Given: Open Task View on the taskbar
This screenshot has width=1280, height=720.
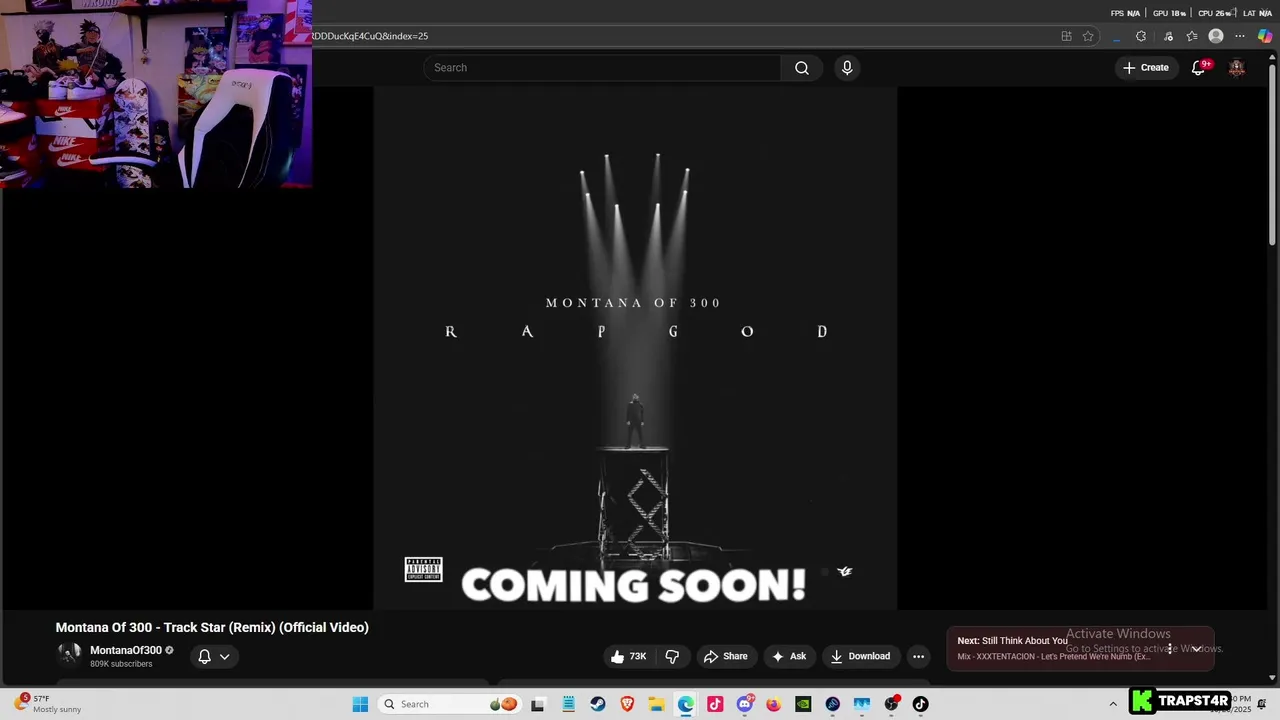Looking at the screenshot, I should tap(538, 704).
